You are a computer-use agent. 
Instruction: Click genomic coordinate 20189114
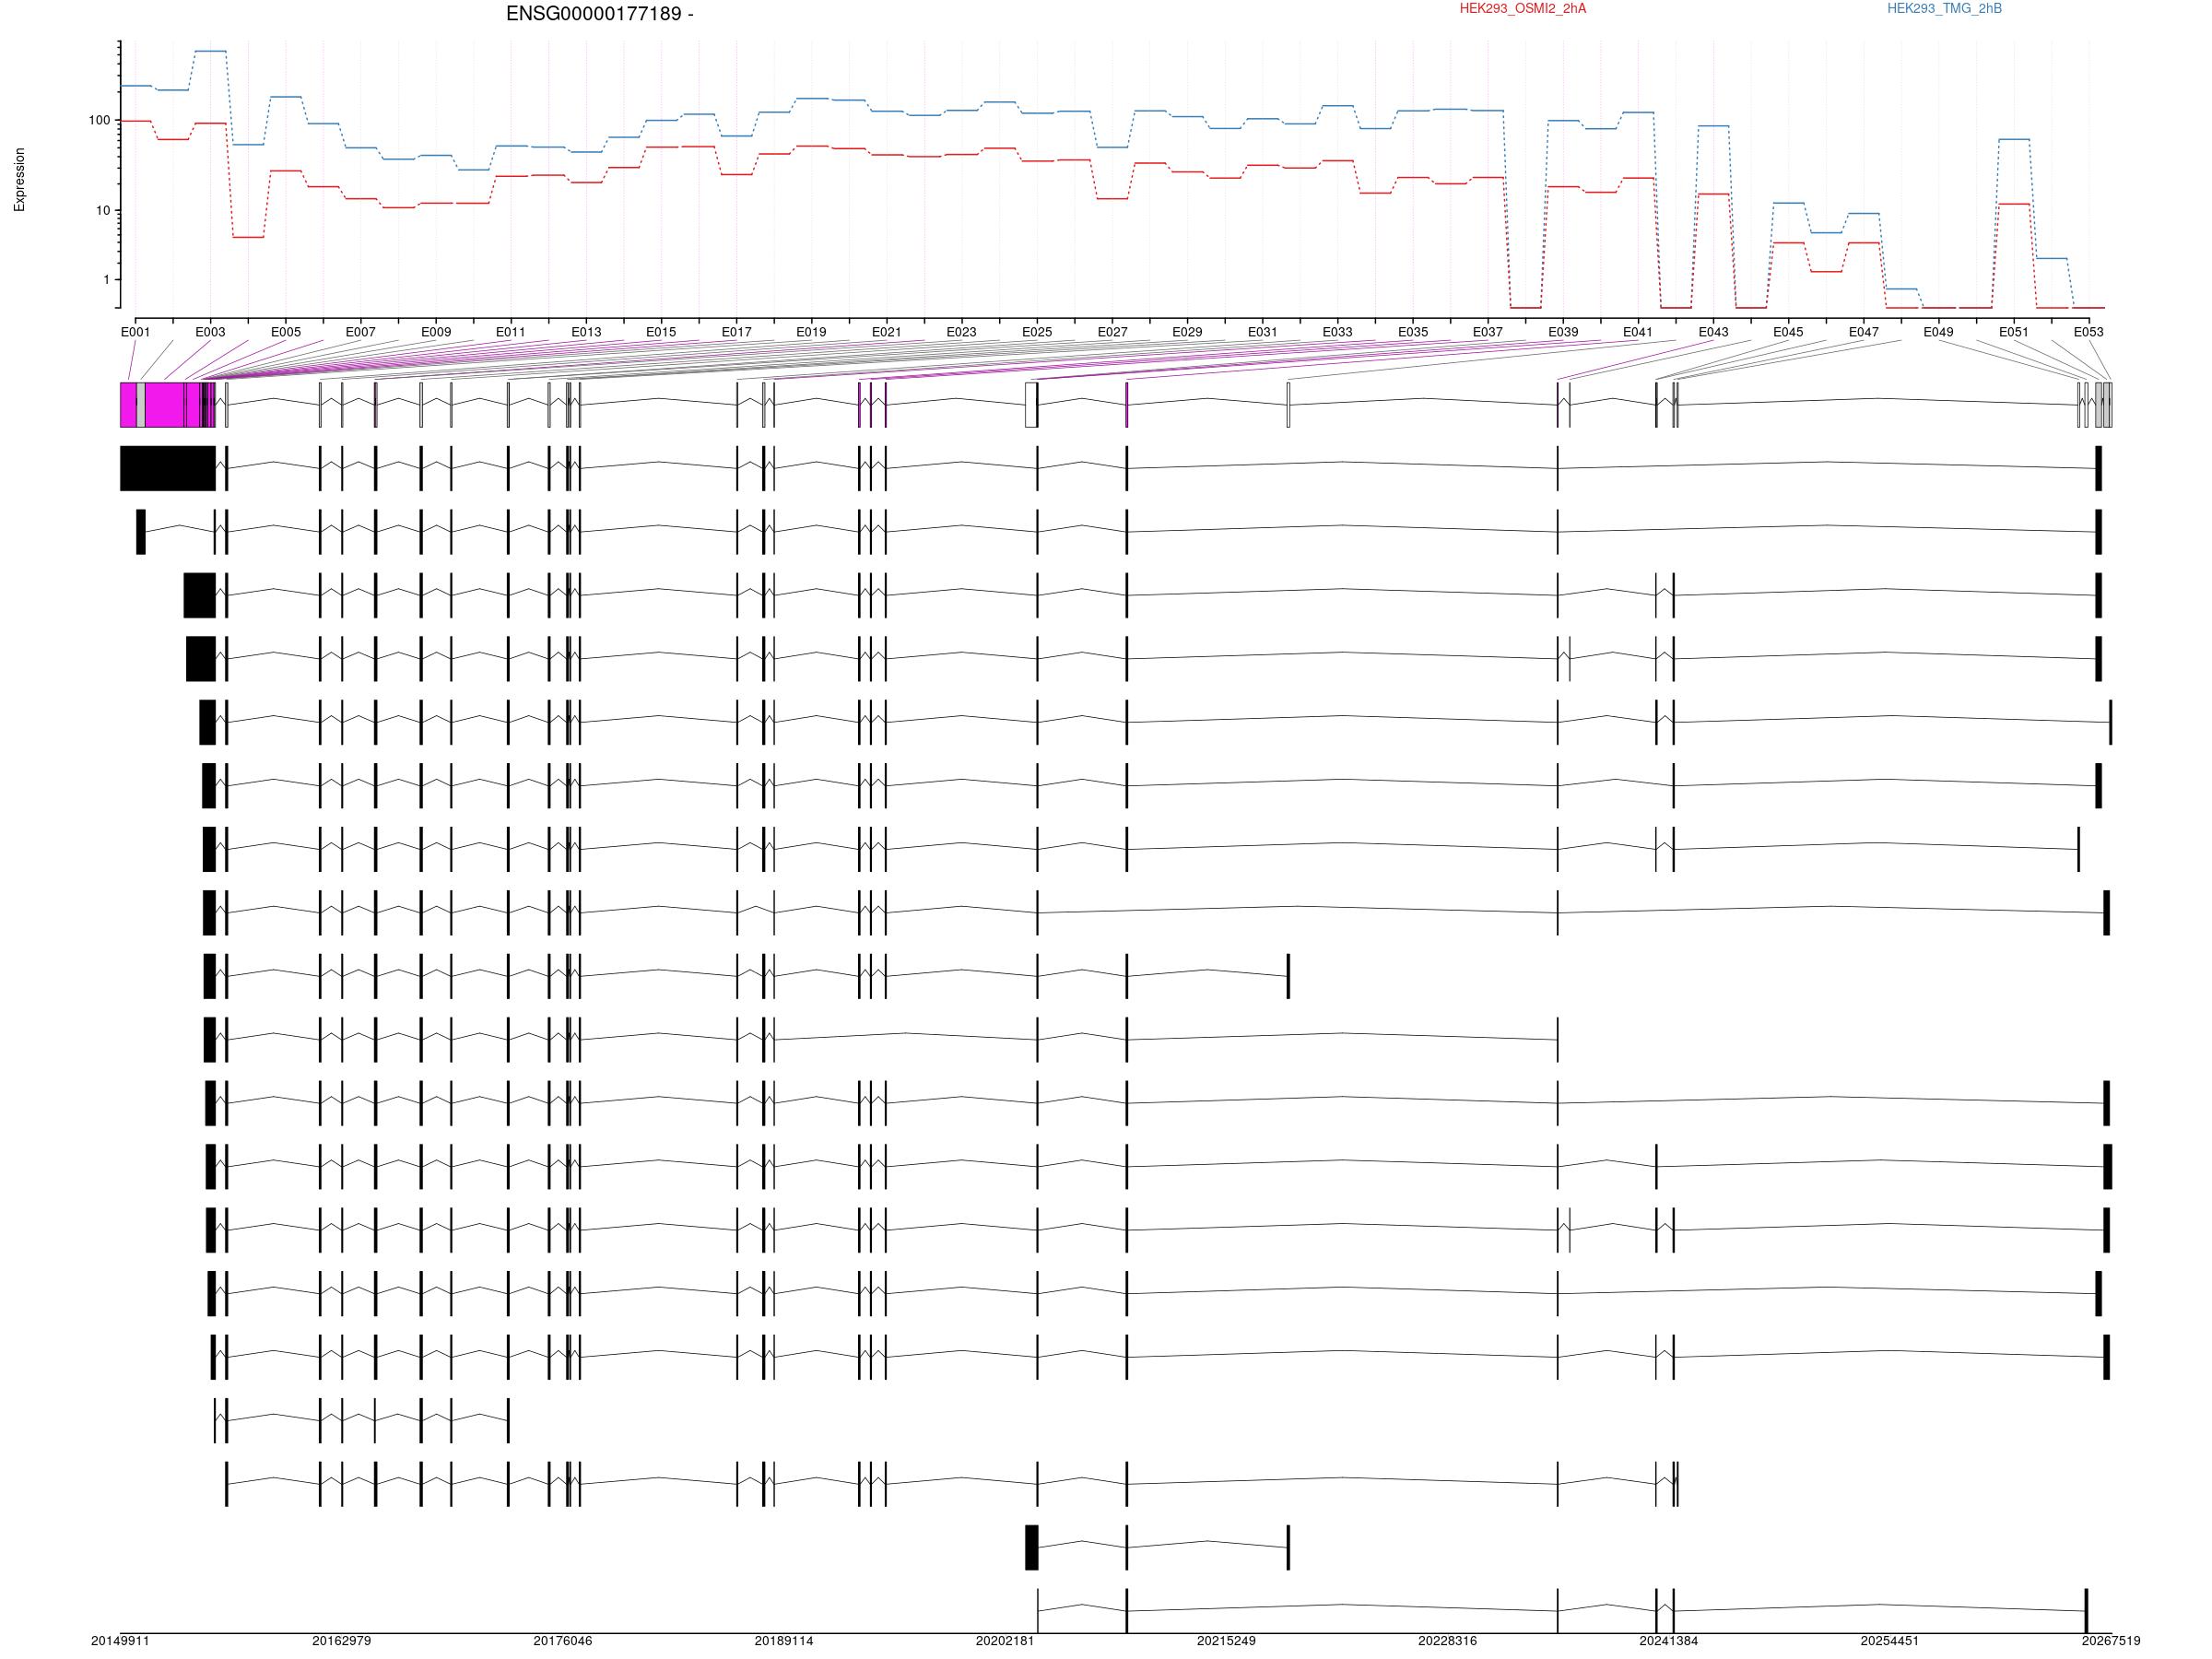point(784,1641)
